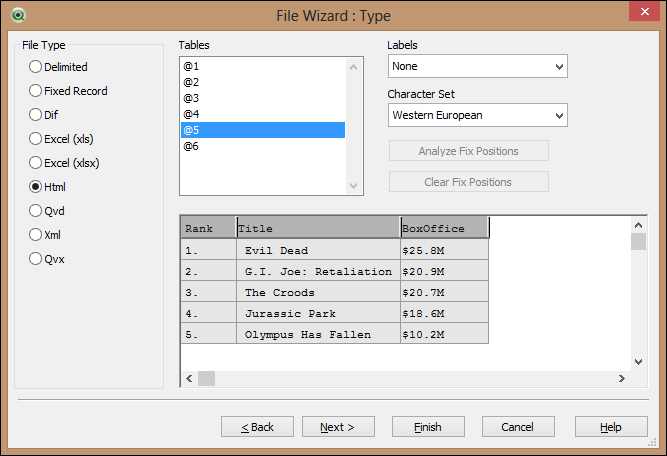Click the Clear Fix Positions button
Screen dimensions: 667x456
469,182
